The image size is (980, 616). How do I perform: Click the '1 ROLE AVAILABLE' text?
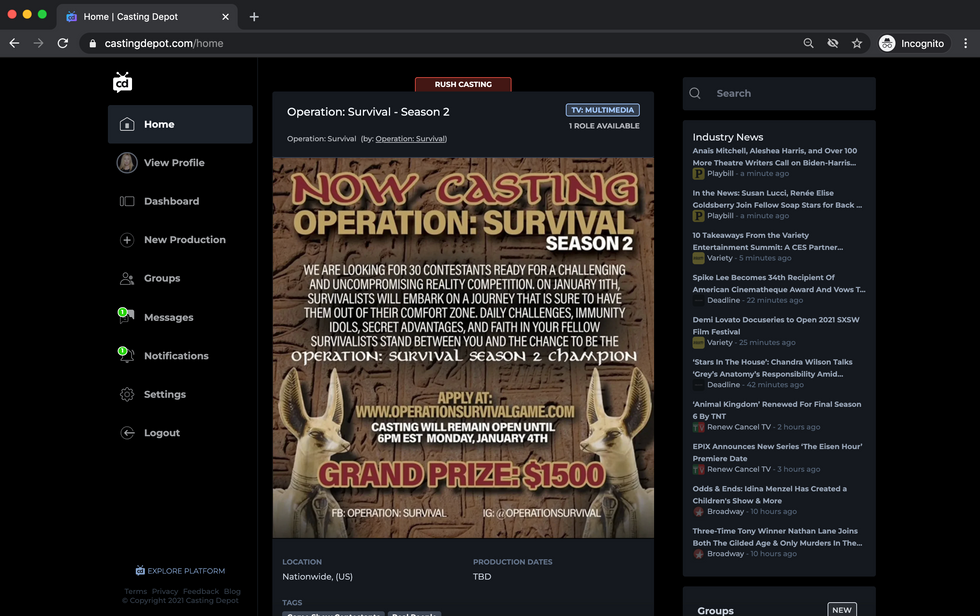[604, 126]
